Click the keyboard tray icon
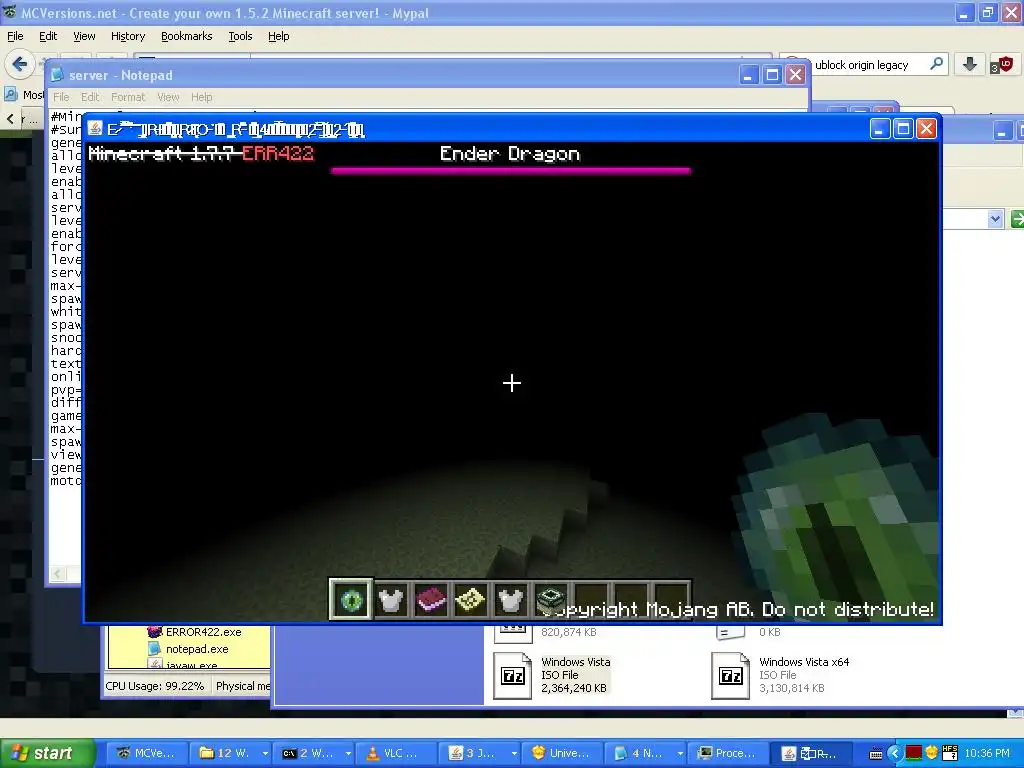 tap(876, 754)
